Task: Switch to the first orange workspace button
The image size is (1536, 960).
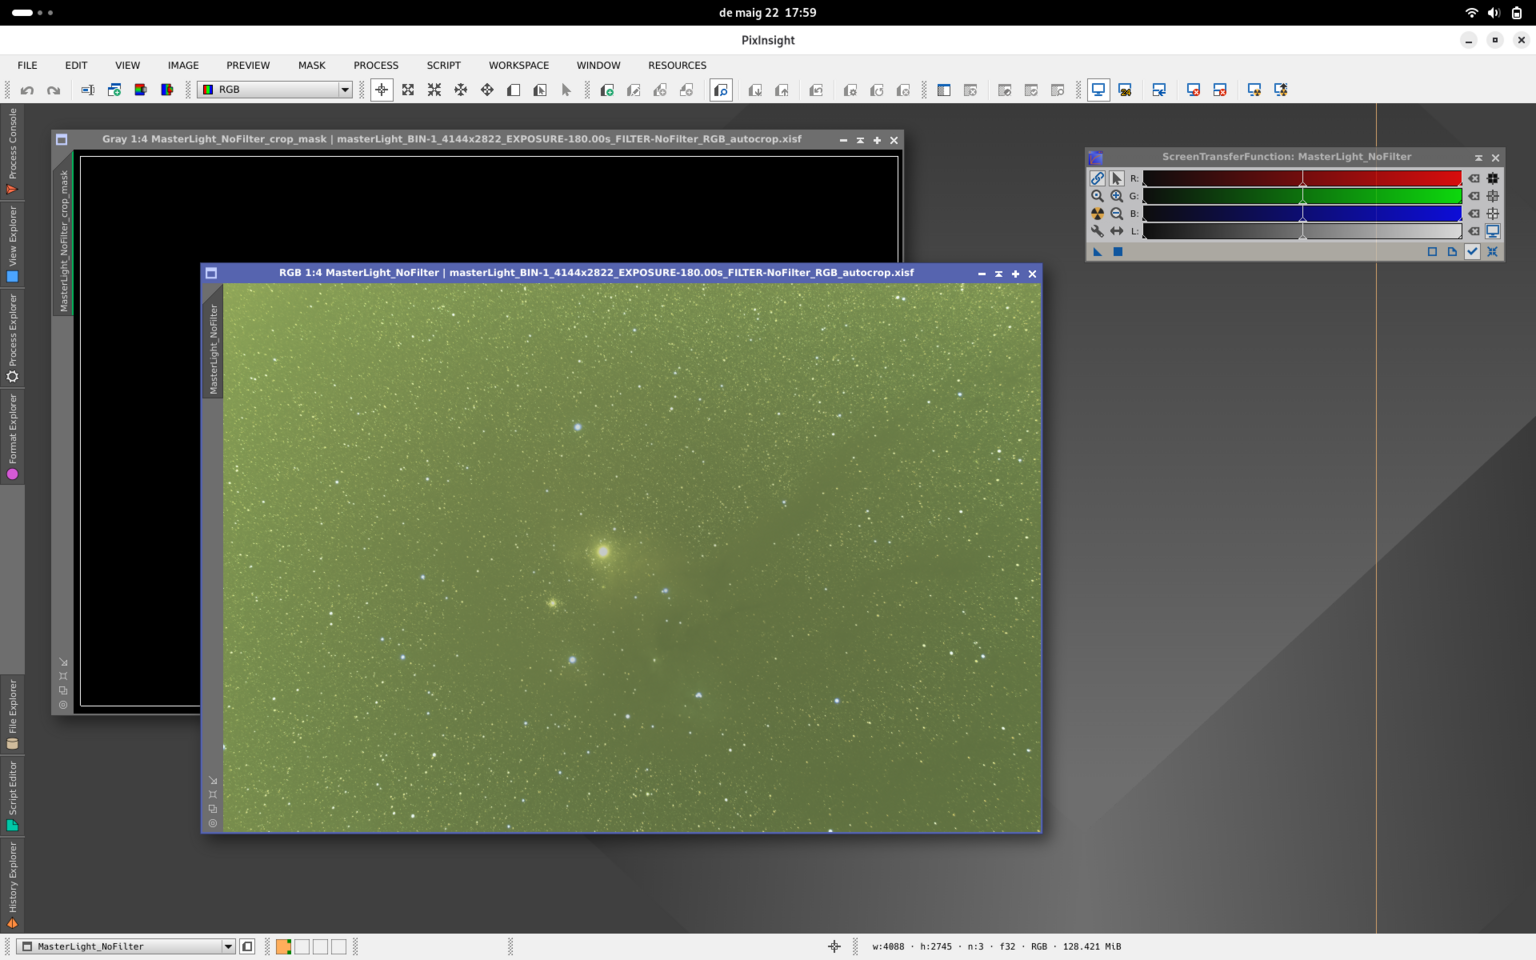Action: [283, 946]
